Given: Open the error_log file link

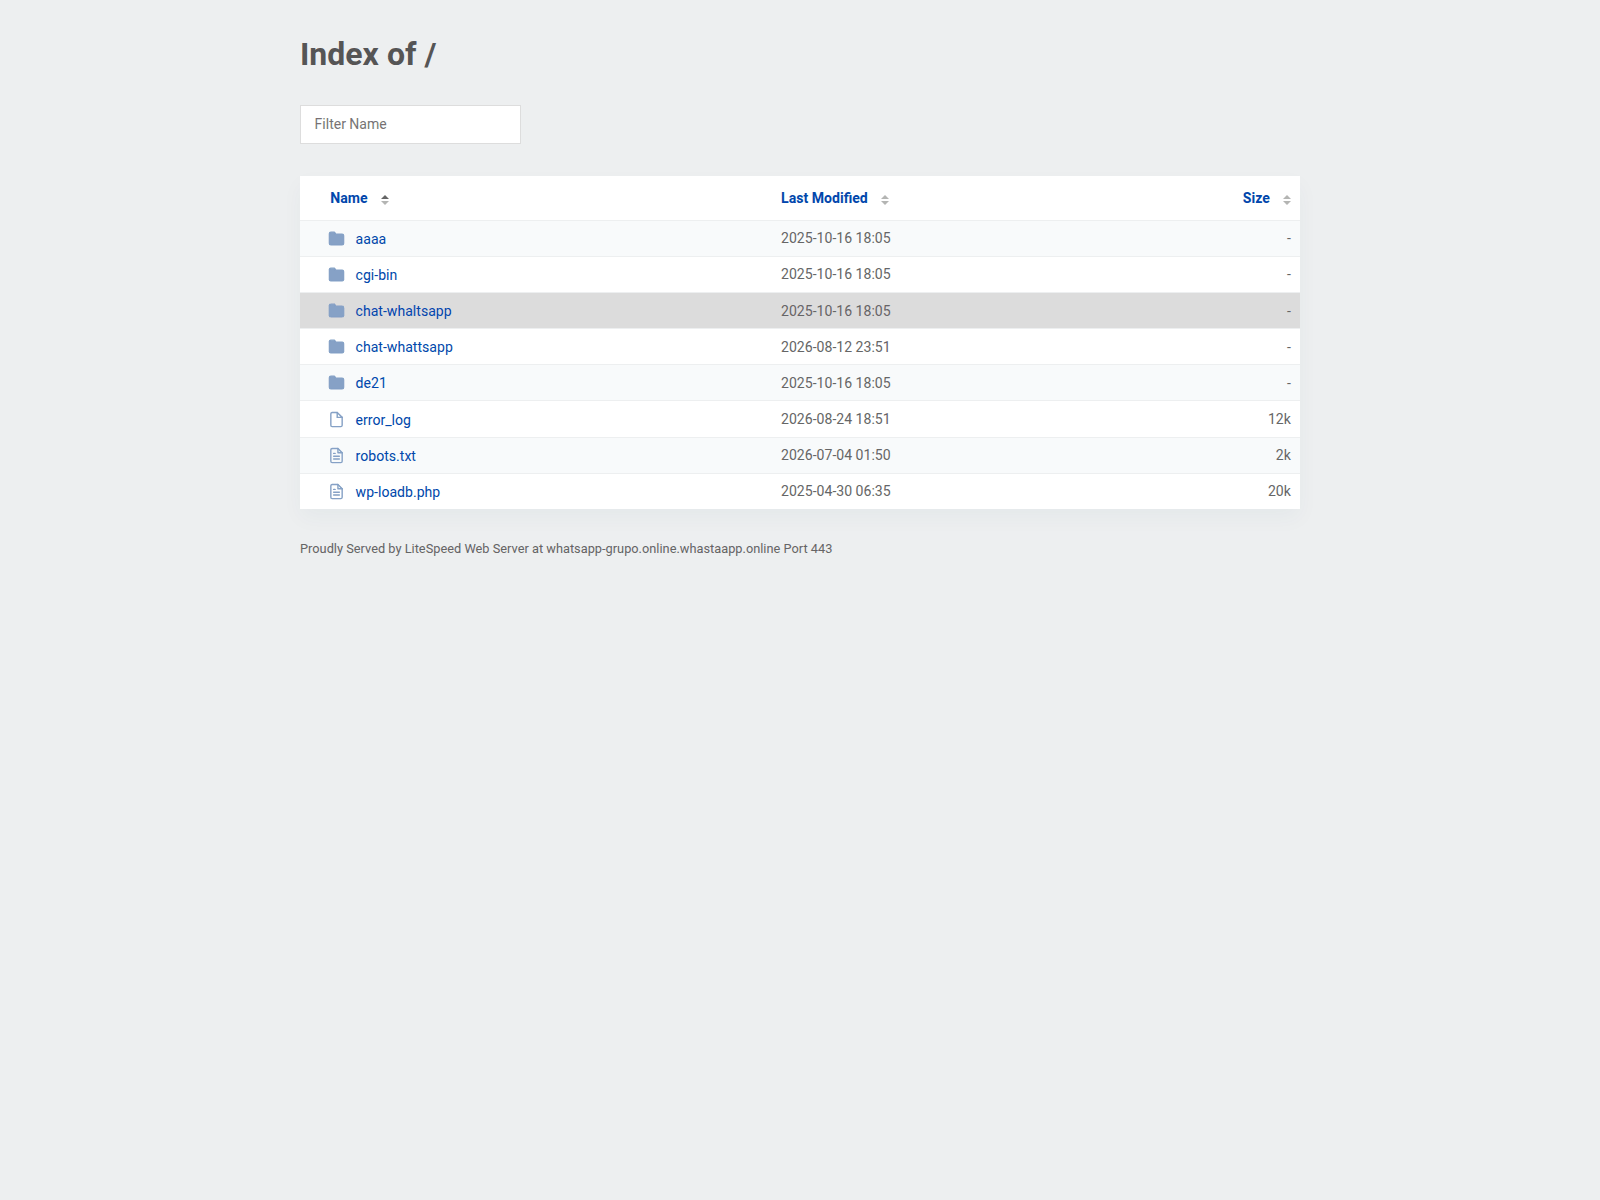Looking at the screenshot, I should click(383, 420).
